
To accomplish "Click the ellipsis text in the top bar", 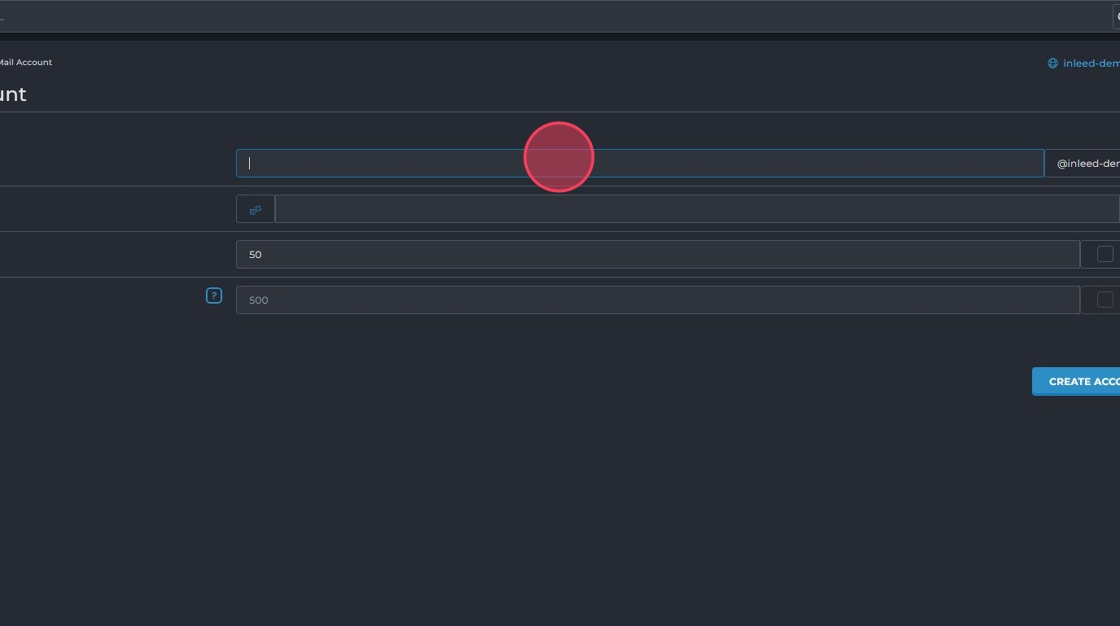I will 2,18.
